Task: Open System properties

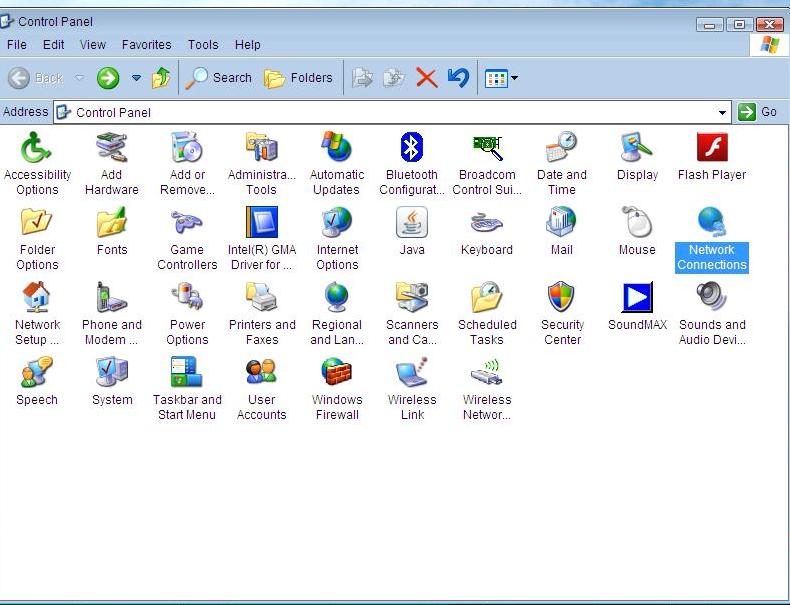Action: [111, 381]
